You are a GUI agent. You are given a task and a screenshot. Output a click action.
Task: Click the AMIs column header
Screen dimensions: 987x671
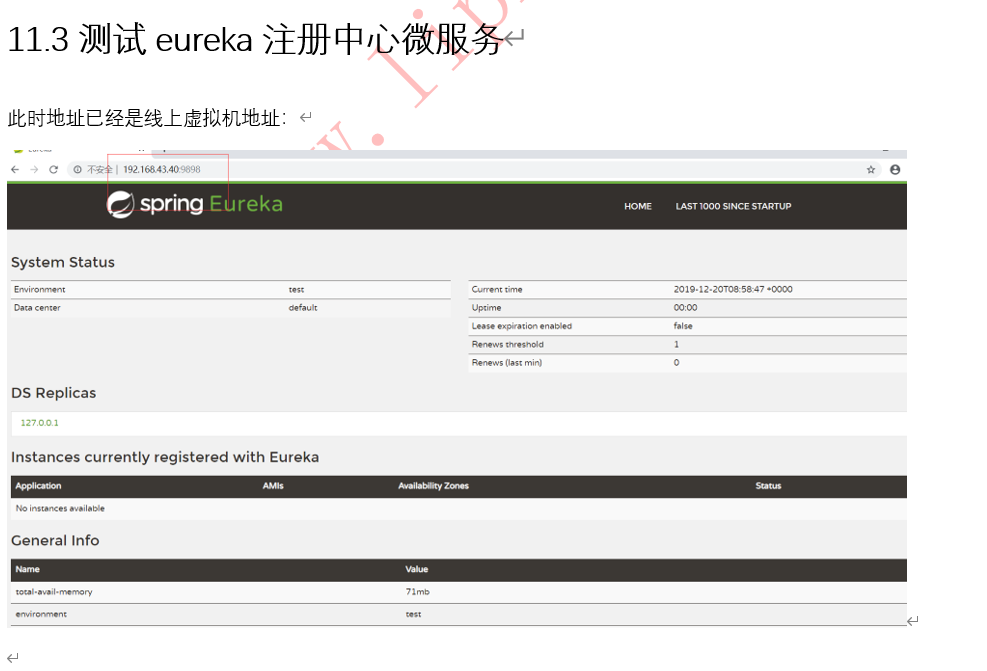coord(273,485)
